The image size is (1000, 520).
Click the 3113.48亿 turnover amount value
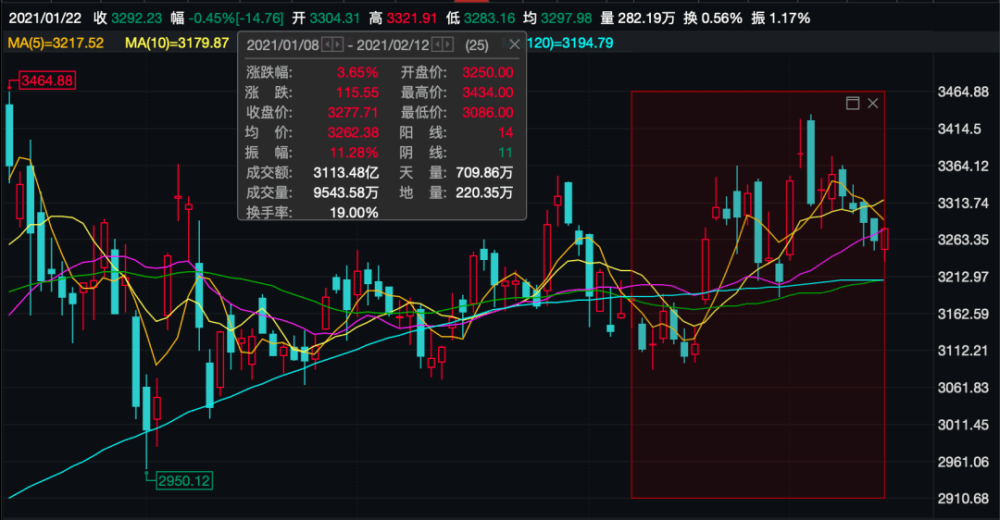[346, 173]
